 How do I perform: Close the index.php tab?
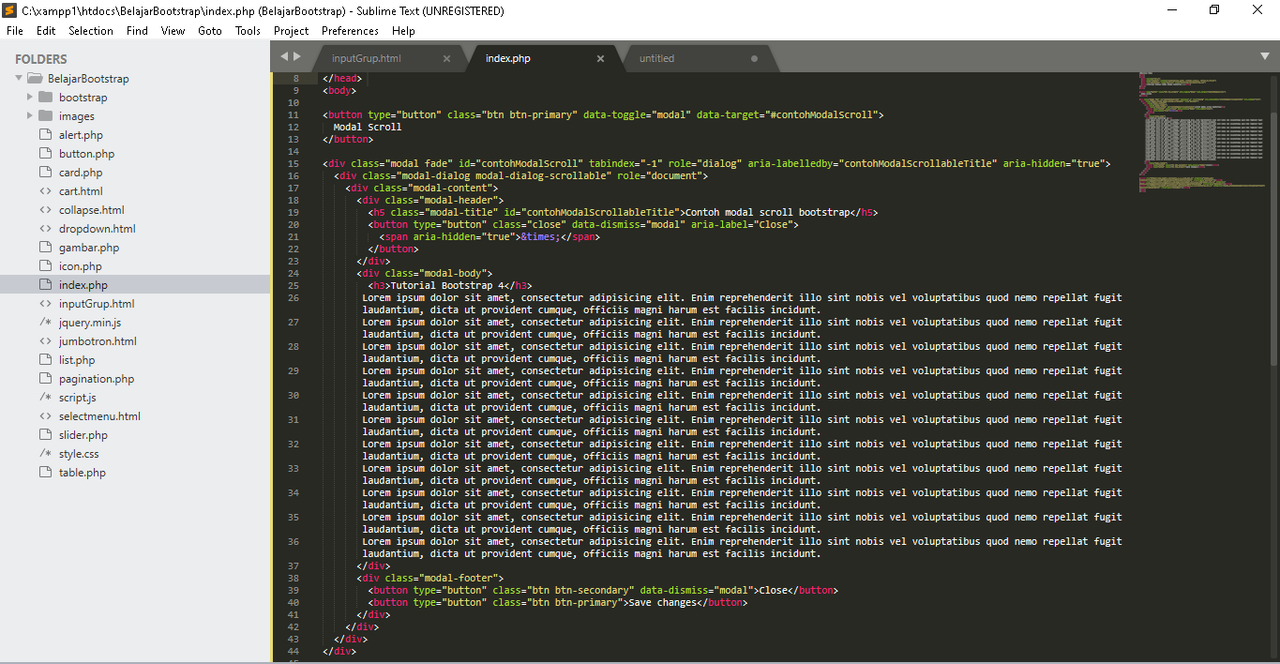tap(601, 59)
